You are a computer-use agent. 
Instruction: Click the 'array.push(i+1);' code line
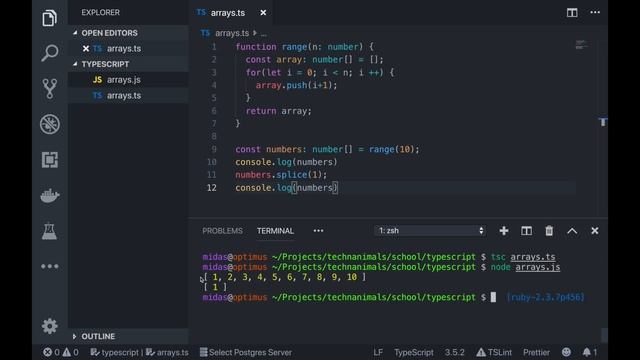(296, 85)
